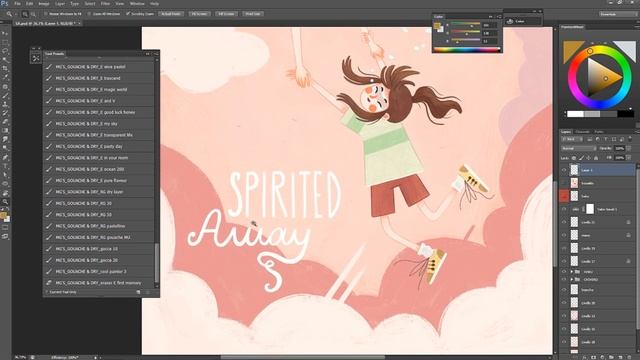This screenshot has height=360, width=640.
Task: Open the layer Kind filter dropdown
Action: pos(572,139)
